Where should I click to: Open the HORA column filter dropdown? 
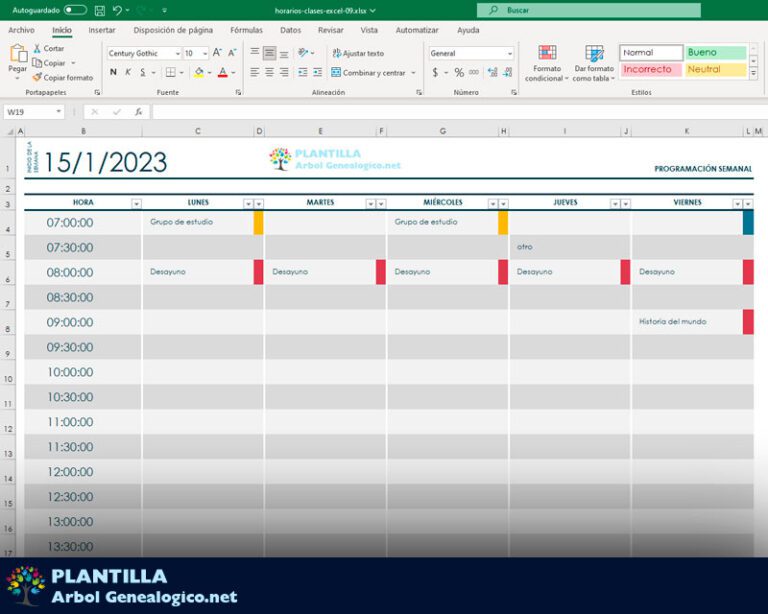pyautogui.click(x=137, y=204)
